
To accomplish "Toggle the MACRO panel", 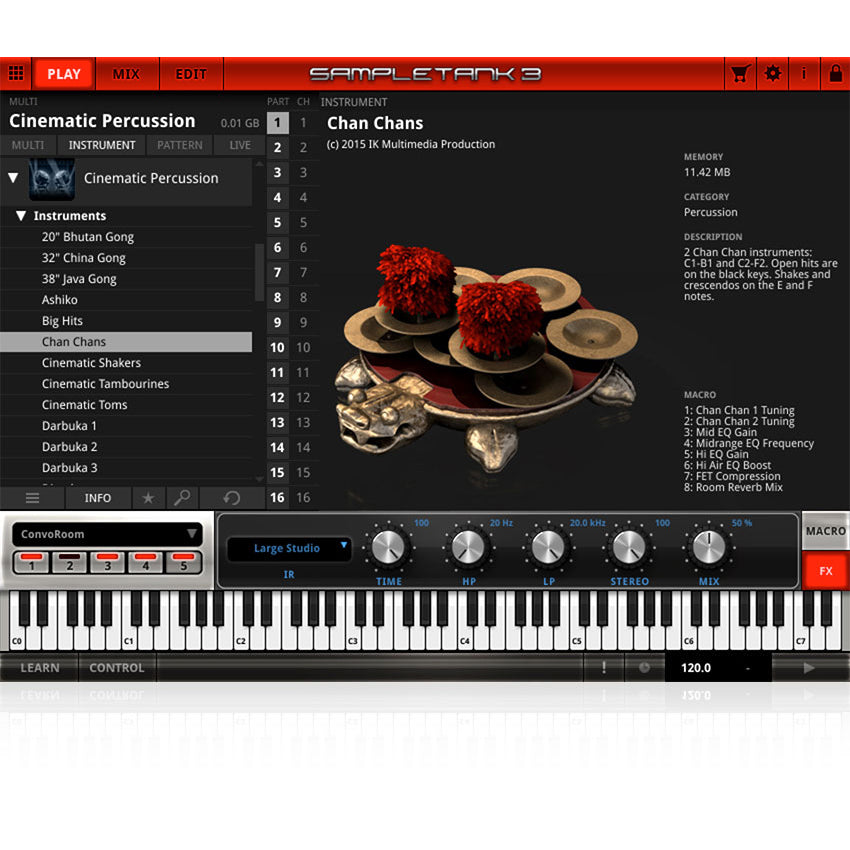I will click(827, 532).
